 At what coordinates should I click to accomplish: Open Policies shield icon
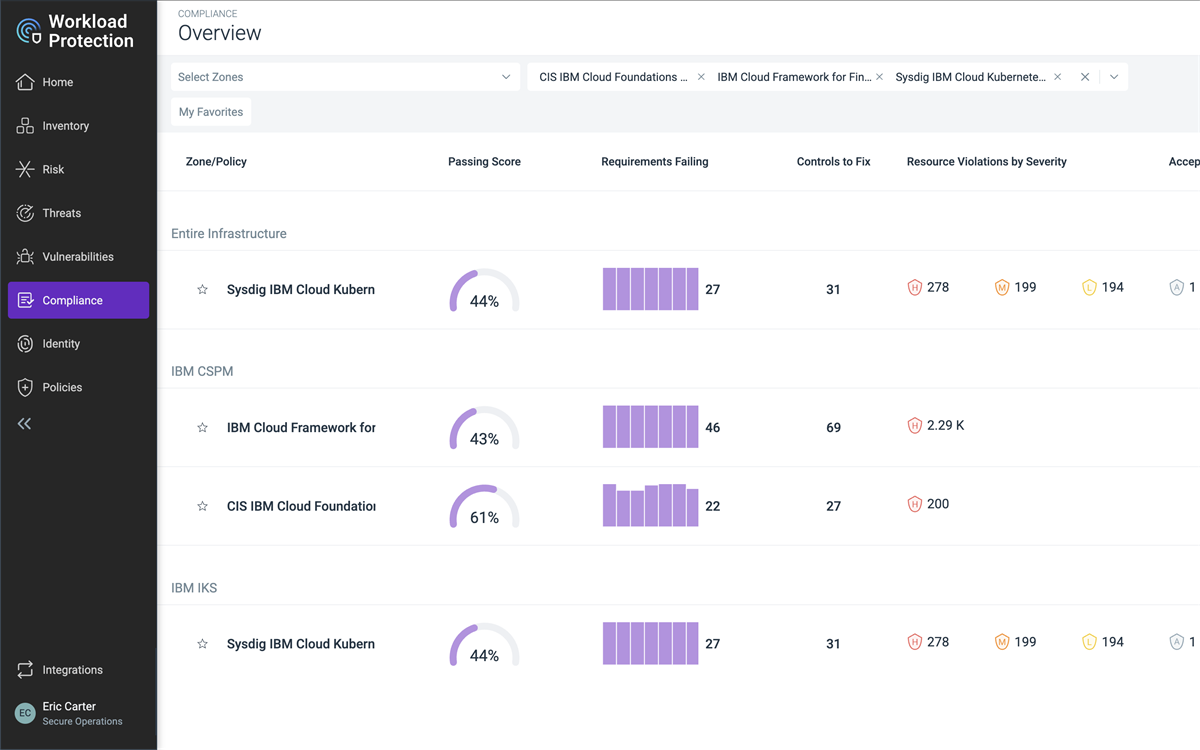click(x=25, y=388)
